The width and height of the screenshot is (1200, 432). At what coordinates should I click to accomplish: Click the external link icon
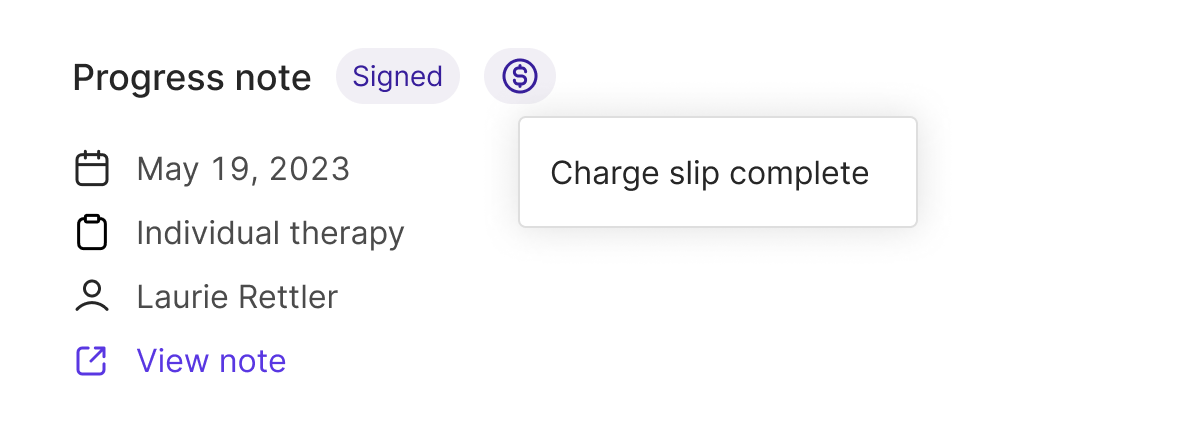coord(92,361)
